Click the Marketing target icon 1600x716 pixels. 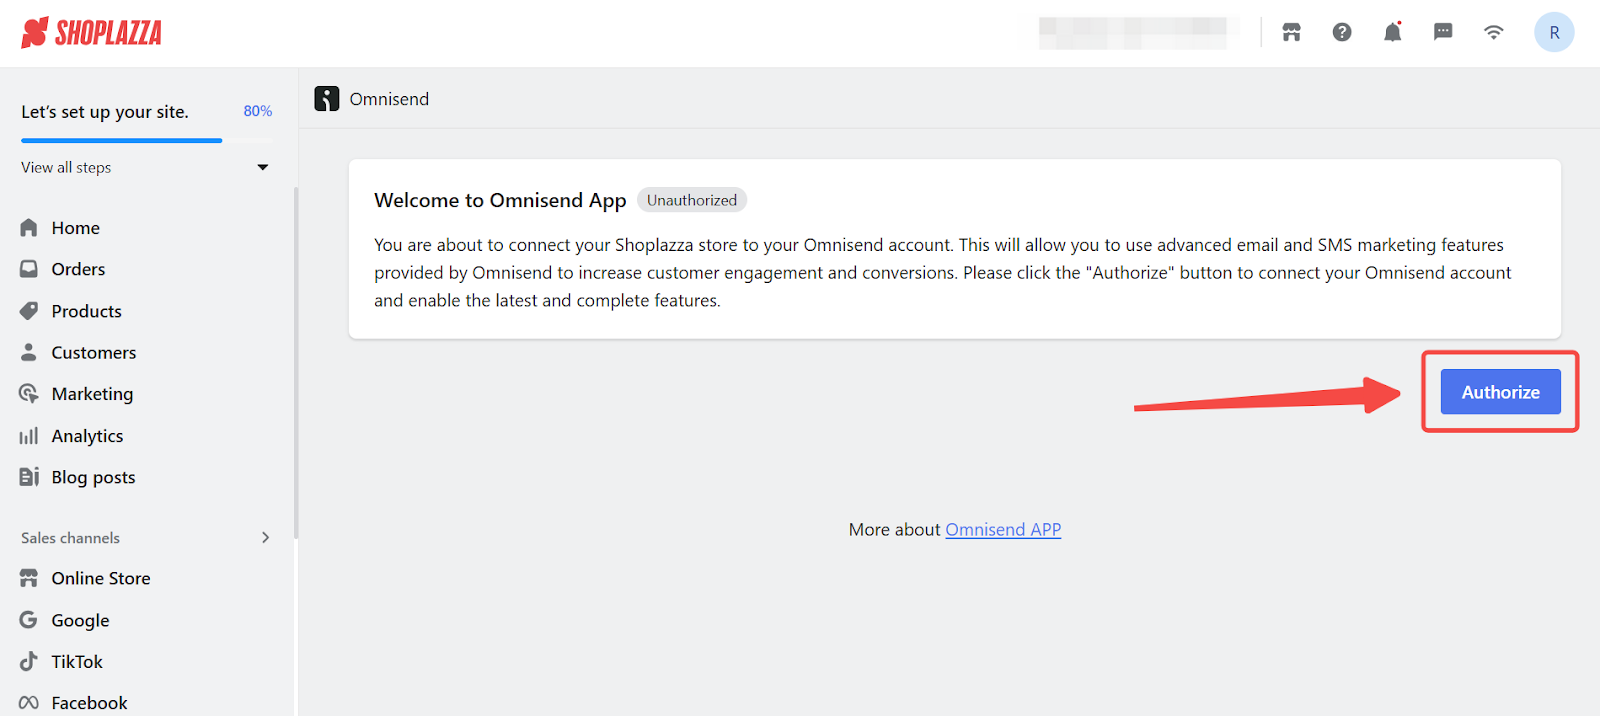coord(29,394)
